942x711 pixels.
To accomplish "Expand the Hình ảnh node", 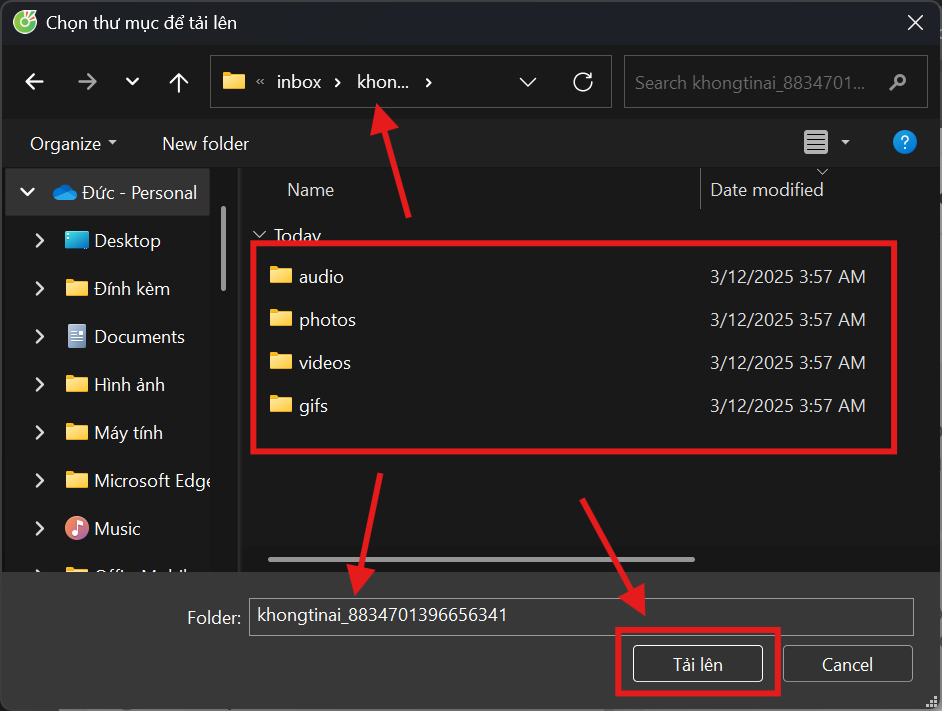I will pyautogui.click(x=40, y=385).
